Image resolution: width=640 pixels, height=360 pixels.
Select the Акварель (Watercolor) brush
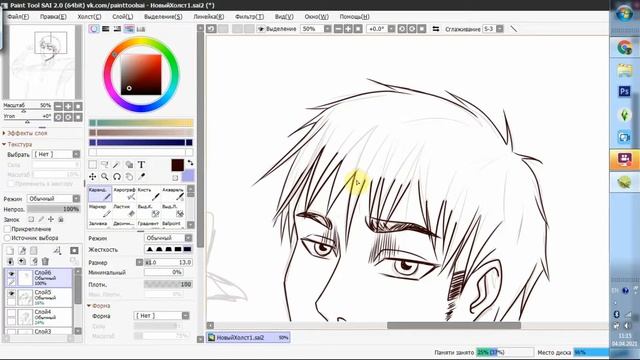point(173,194)
